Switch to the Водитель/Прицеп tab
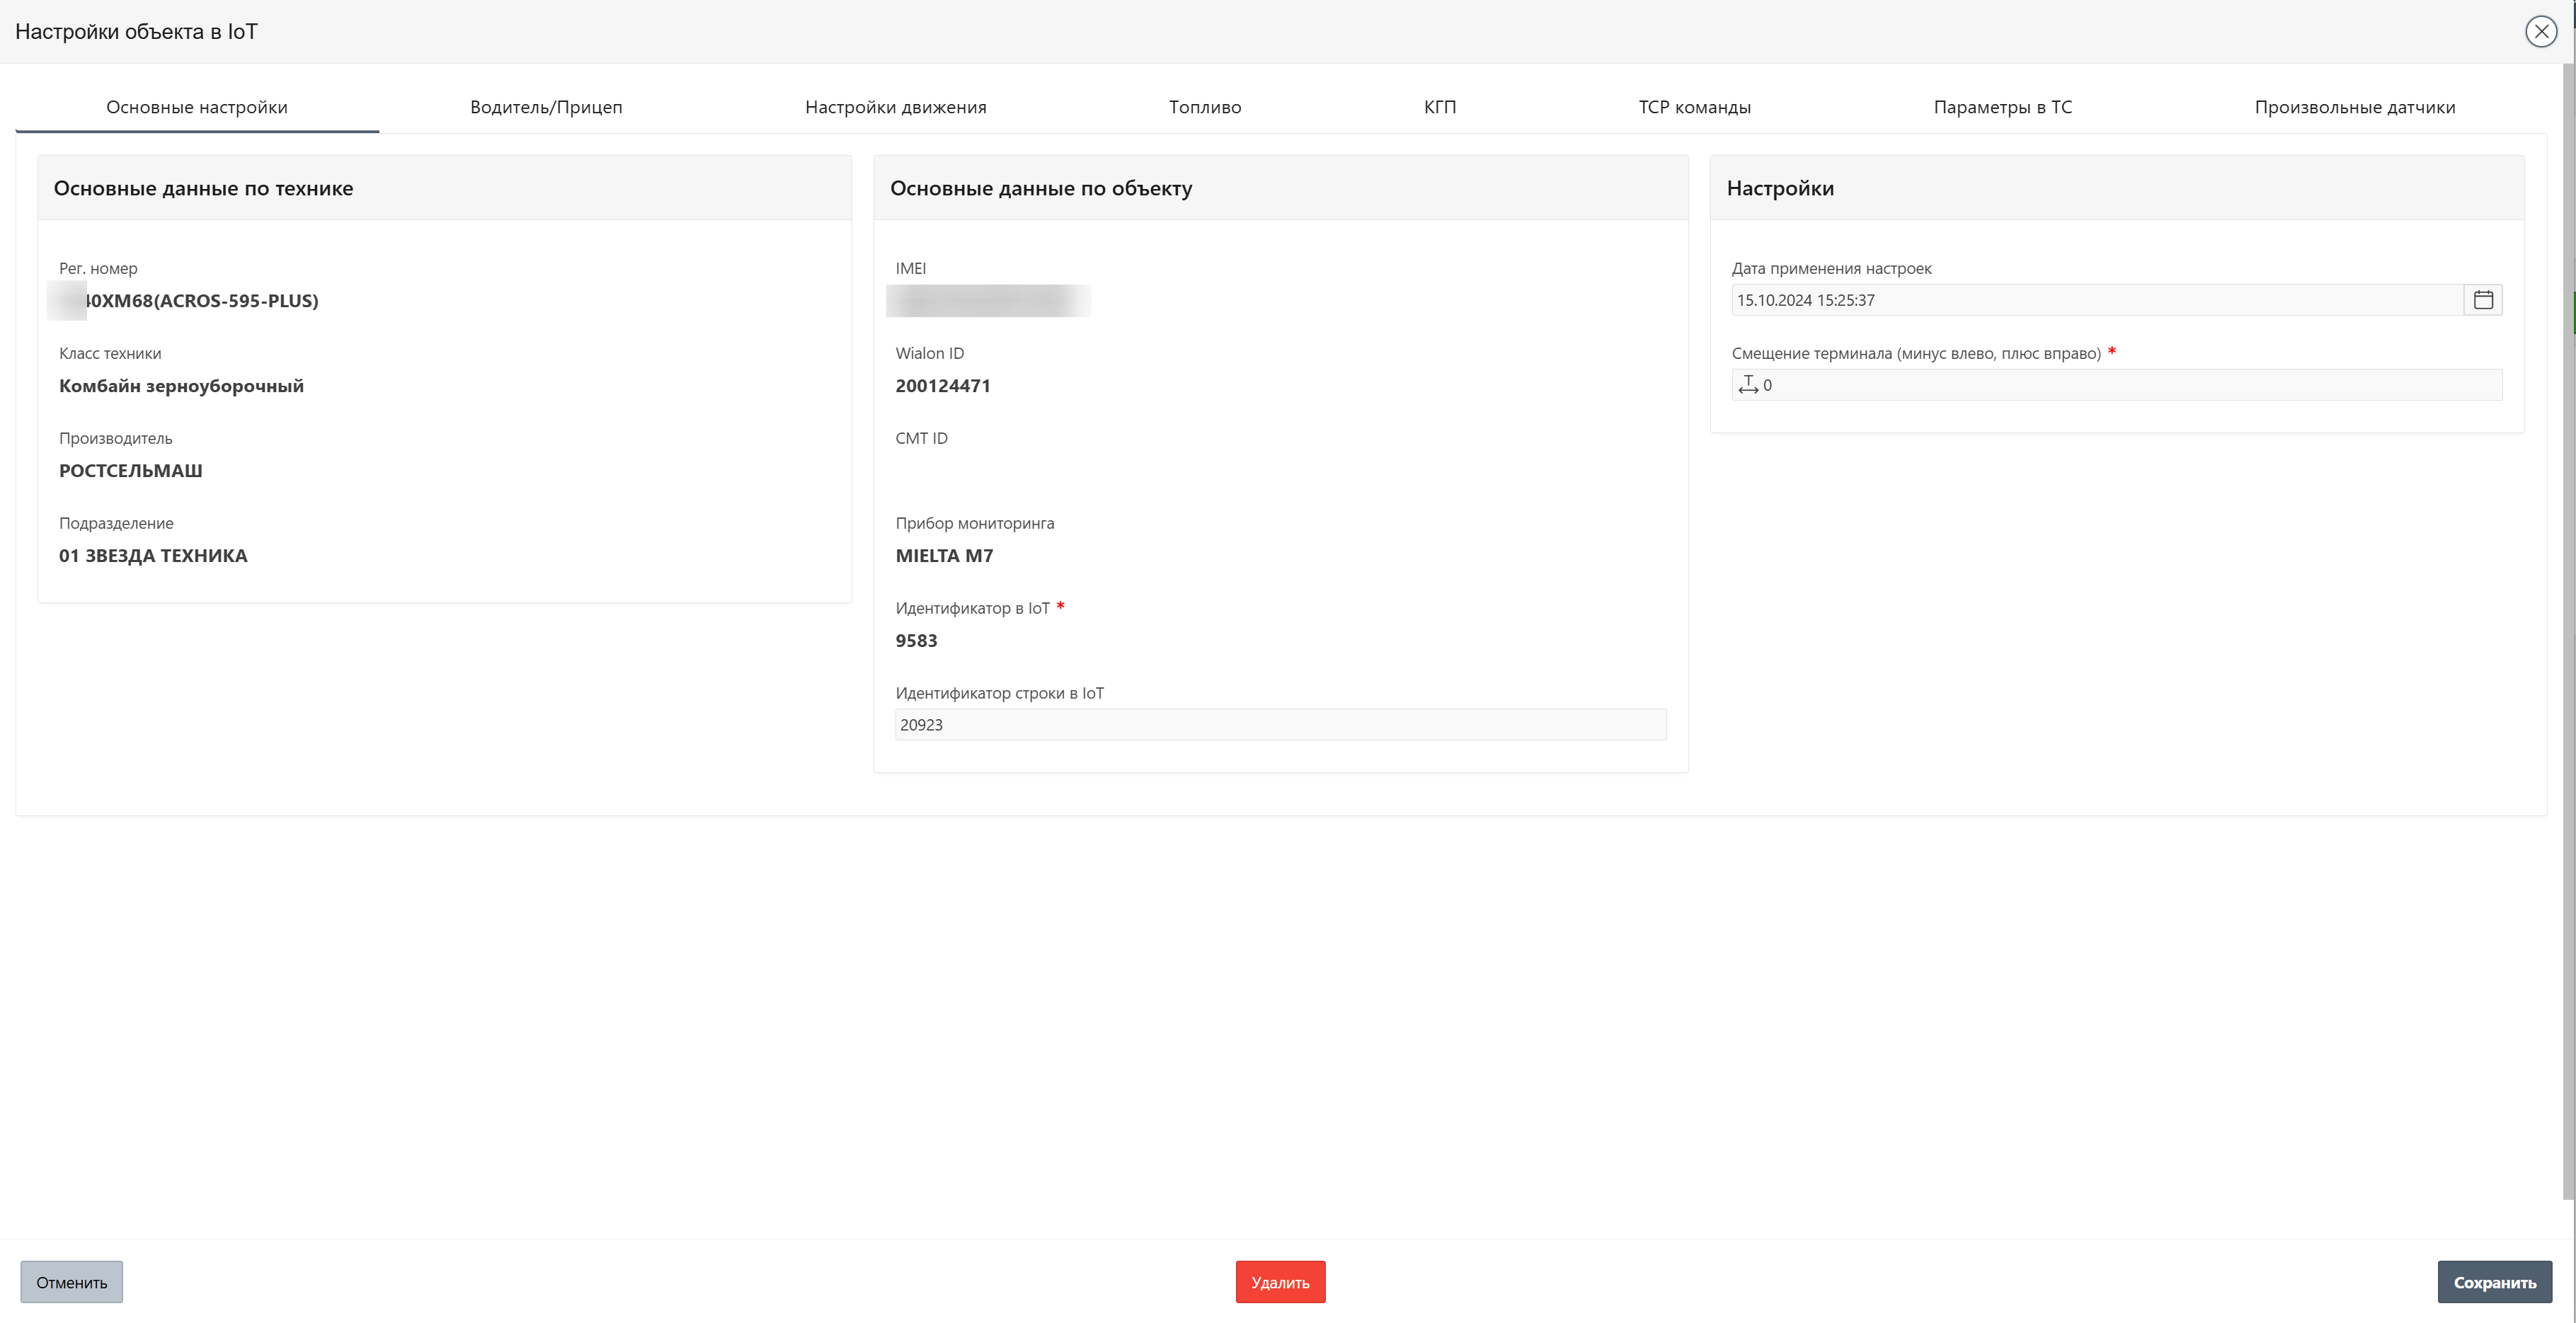Screen dimensions: 2576x1323 (x=546, y=107)
